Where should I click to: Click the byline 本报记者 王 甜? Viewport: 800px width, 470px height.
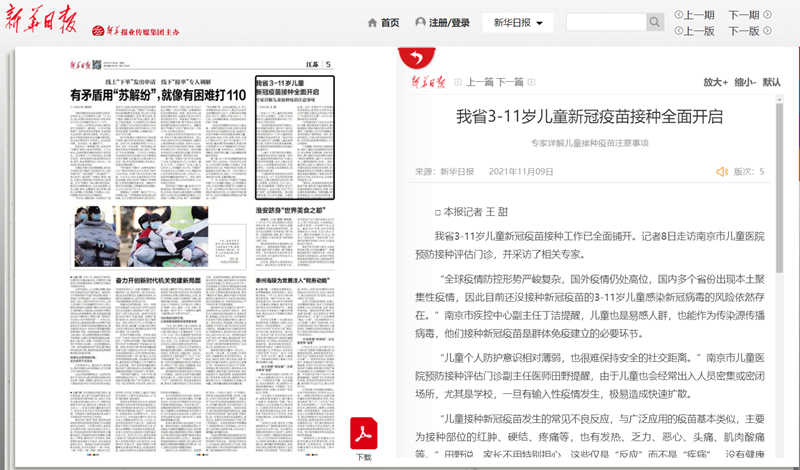pos(471,212)
